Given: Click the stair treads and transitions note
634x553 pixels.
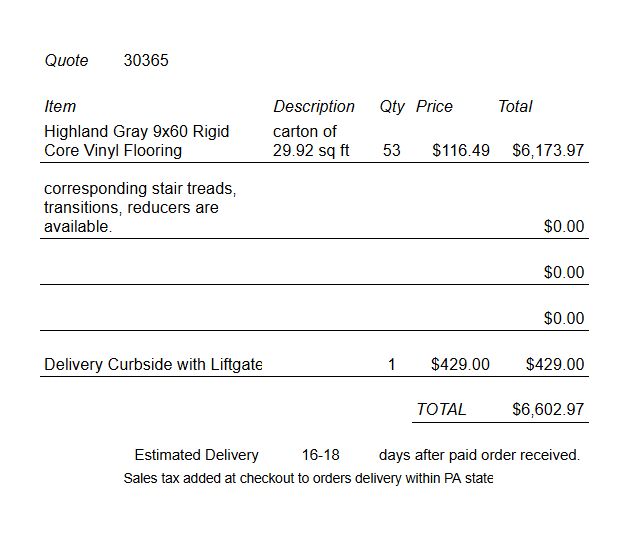Looking at the screenshot, I should point(140,208).
